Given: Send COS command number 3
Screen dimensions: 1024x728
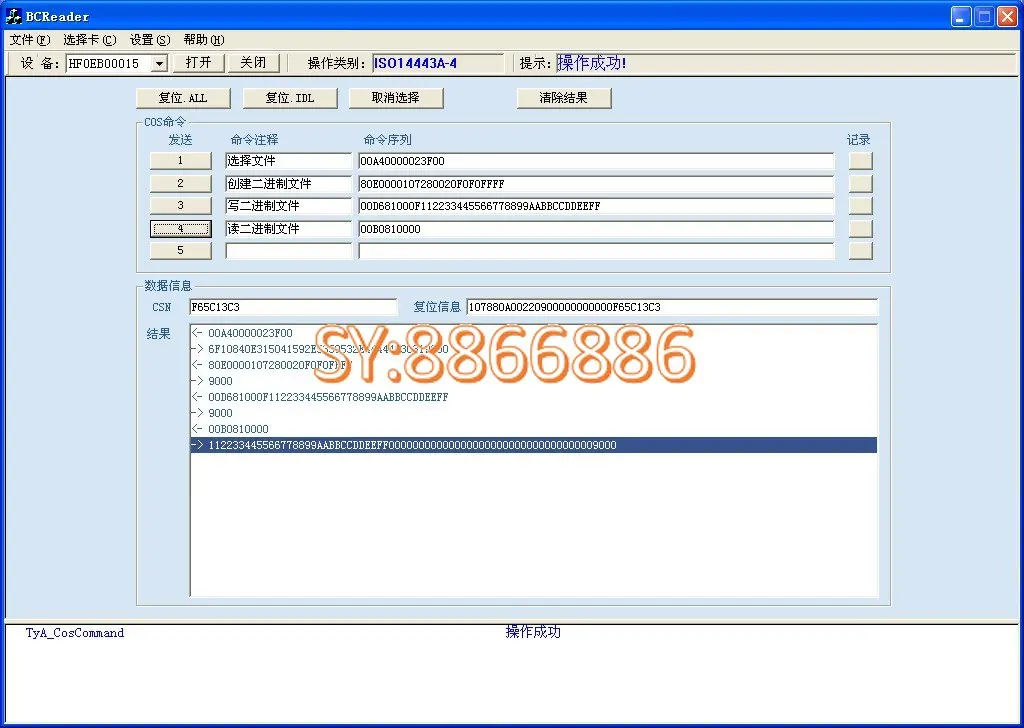Looking at the screenshot, I should (181, 206).
